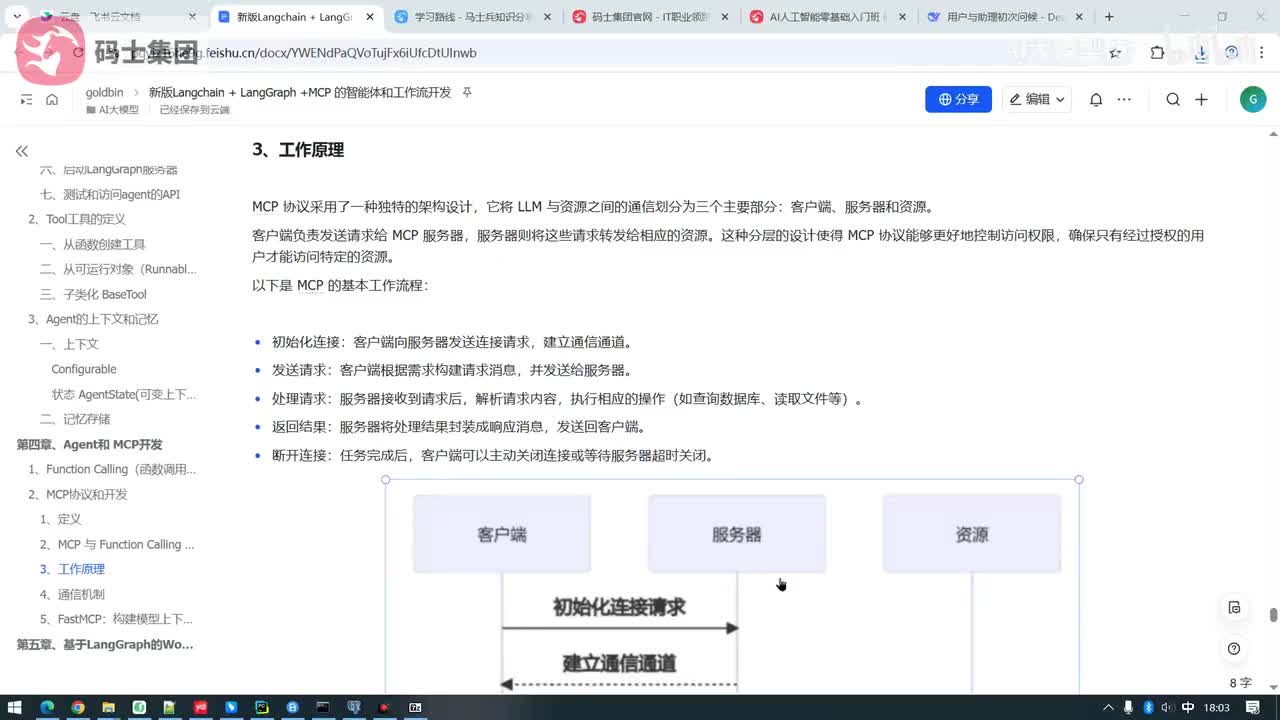Viewport: 1280px width, 720px height.
Task: Switch to the 学习路线 browser tab
Action: (x=471, y=17)
